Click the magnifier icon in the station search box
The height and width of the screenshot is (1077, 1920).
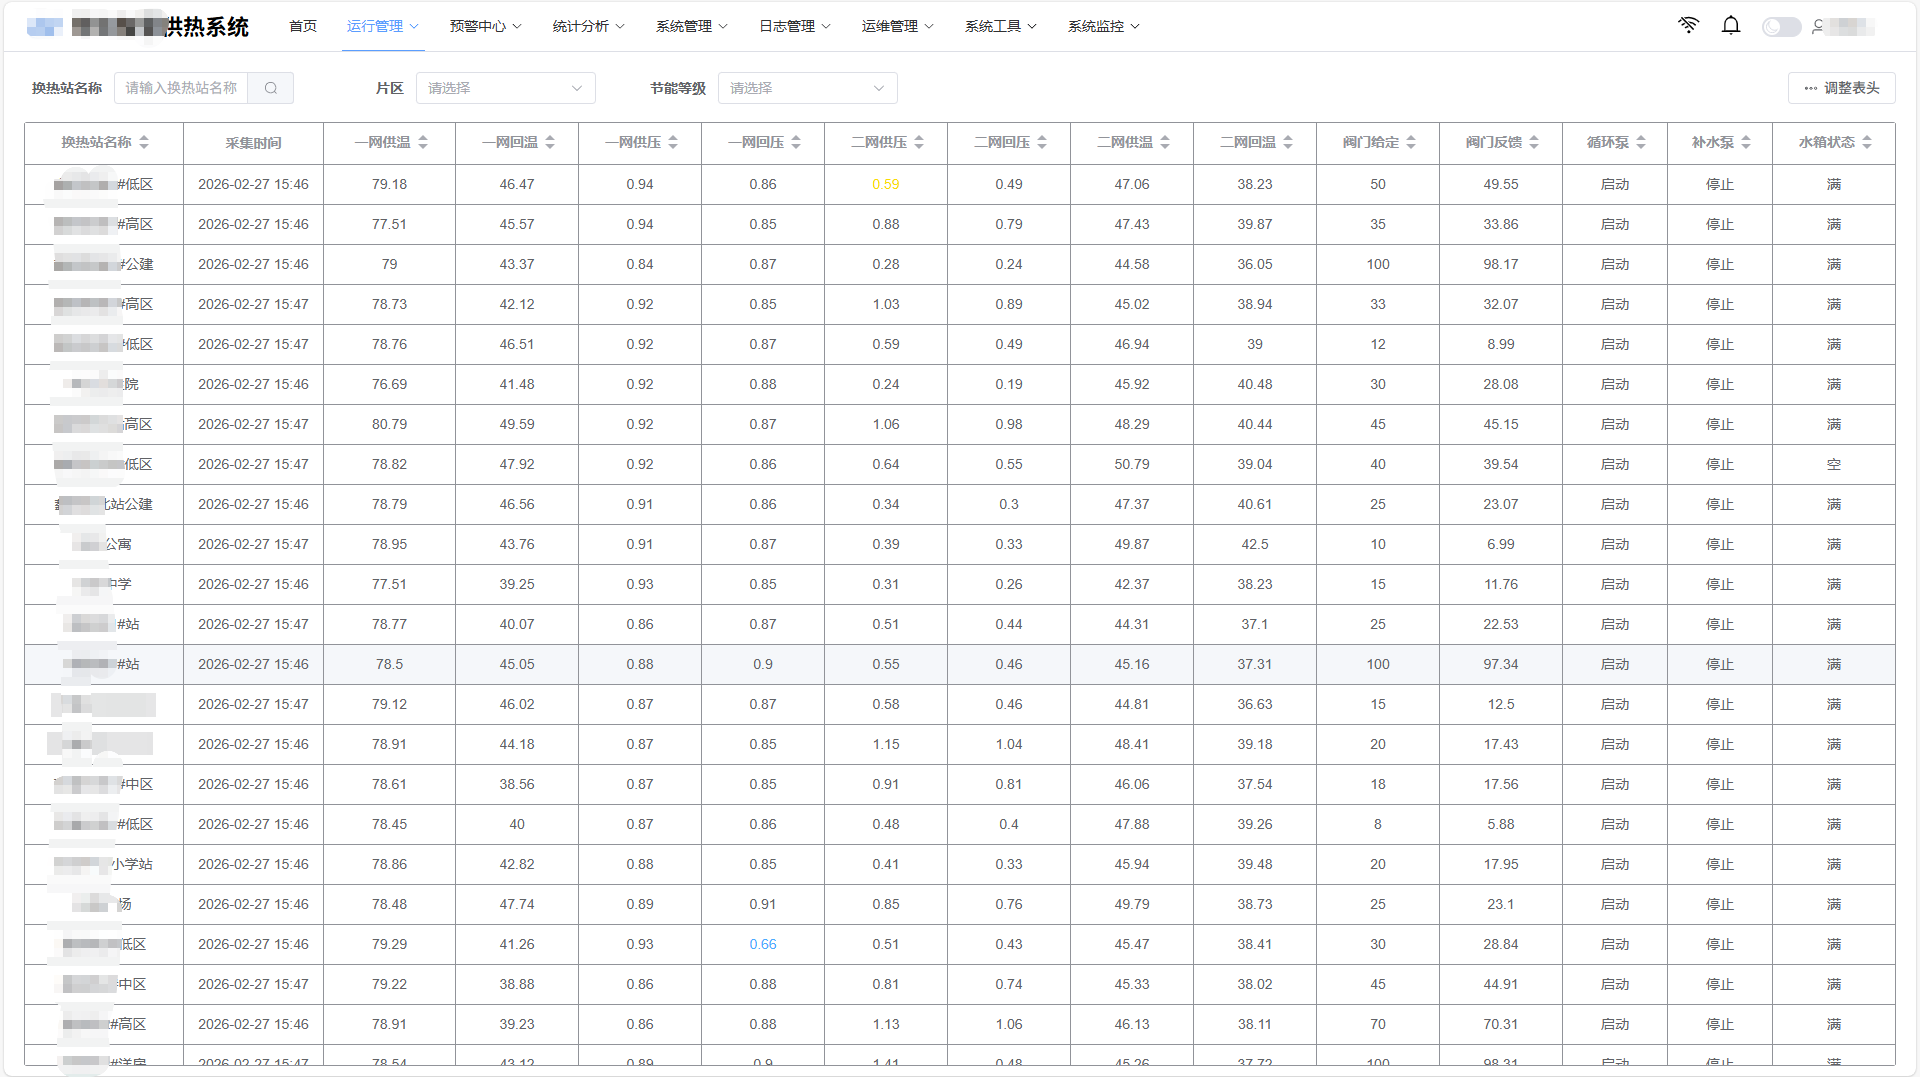270,88
